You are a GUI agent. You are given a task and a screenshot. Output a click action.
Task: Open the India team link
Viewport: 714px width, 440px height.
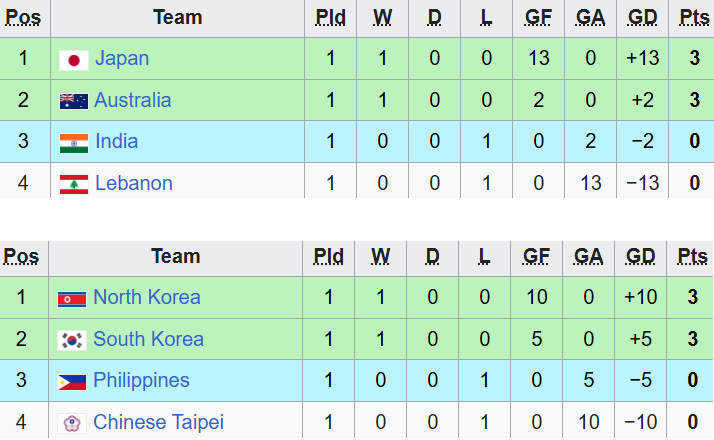tap(117, 141)
